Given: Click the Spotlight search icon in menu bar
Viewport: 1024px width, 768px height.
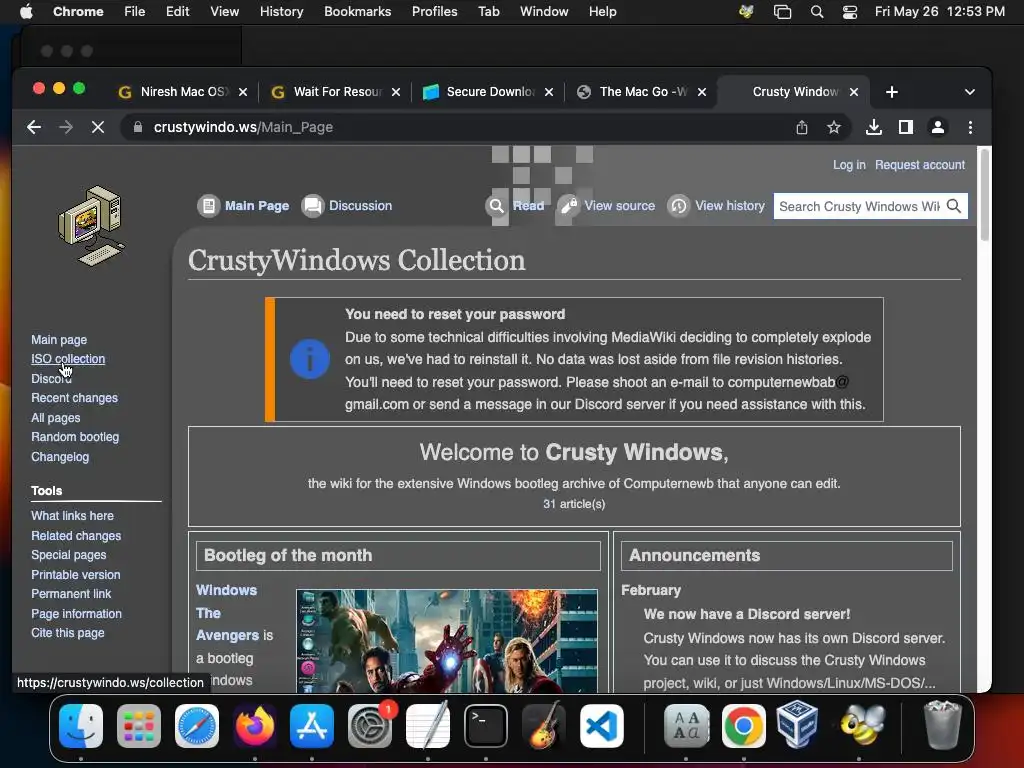Looking at the screenshot, I should (816, 12).
